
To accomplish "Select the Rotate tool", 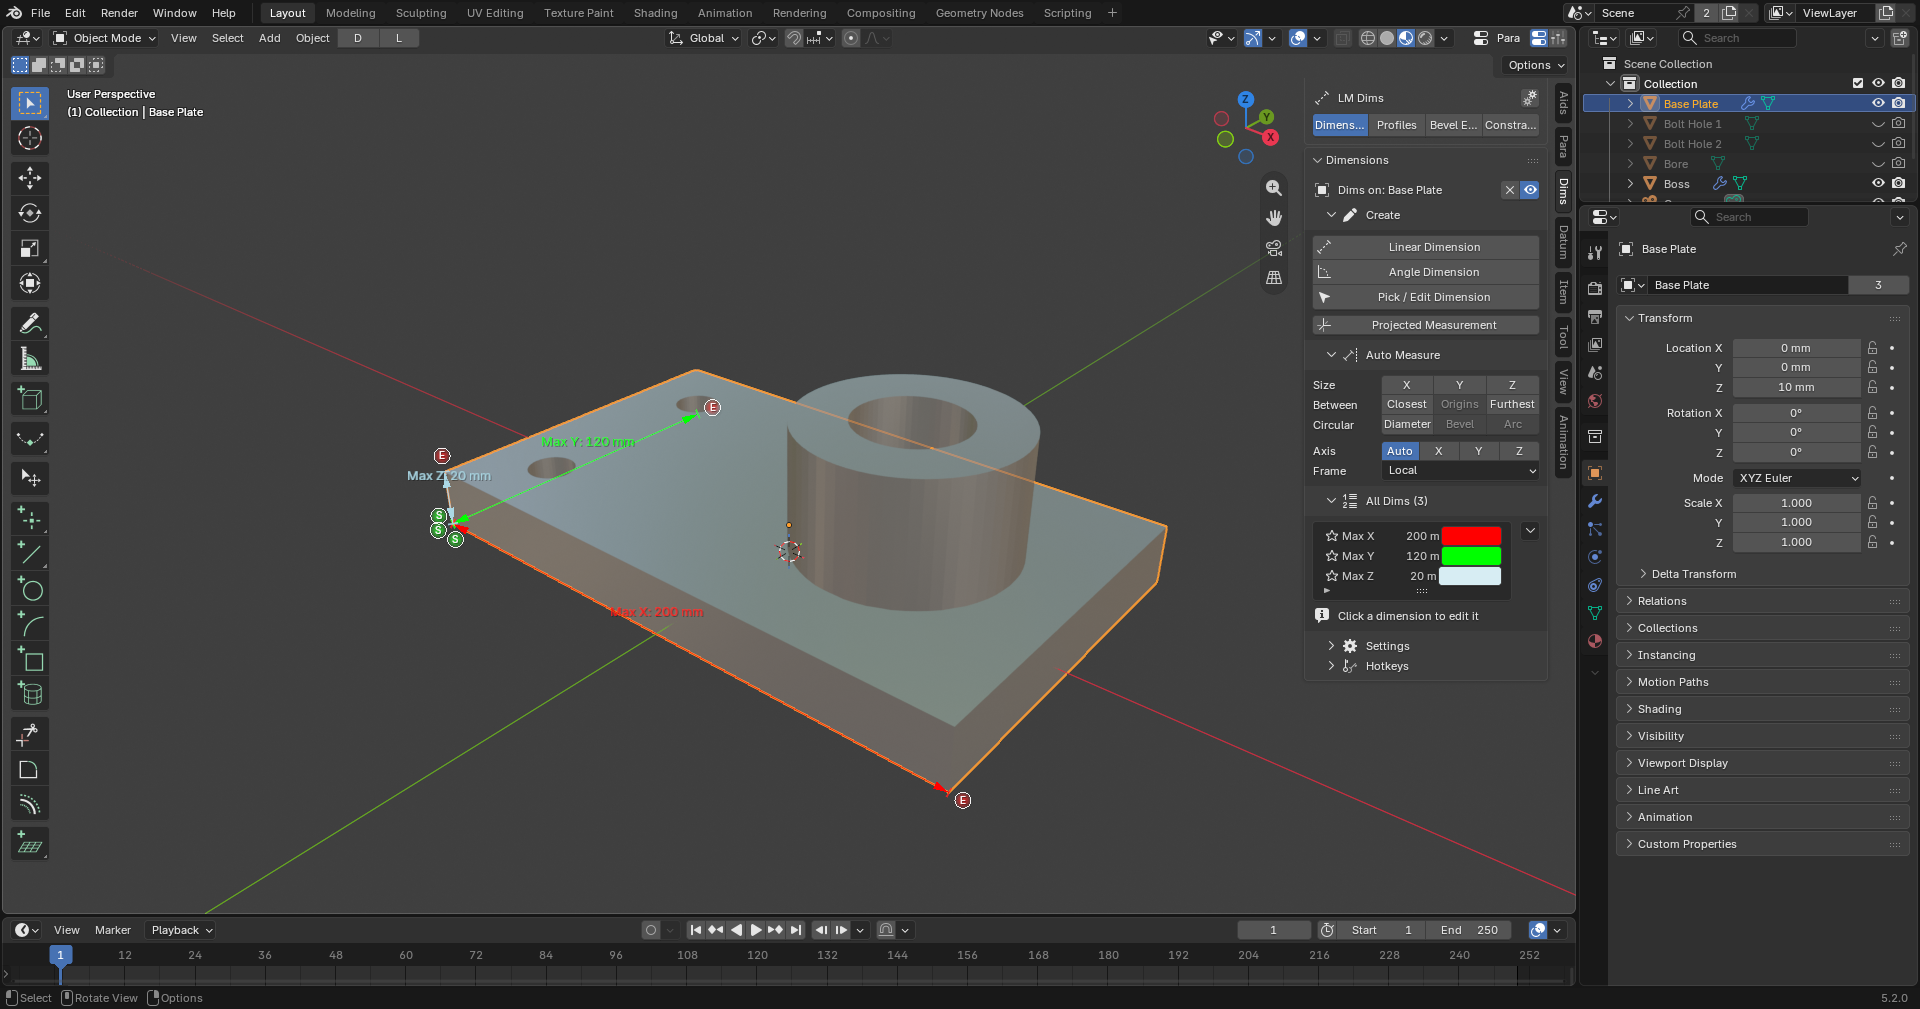I will coord(30,213).
